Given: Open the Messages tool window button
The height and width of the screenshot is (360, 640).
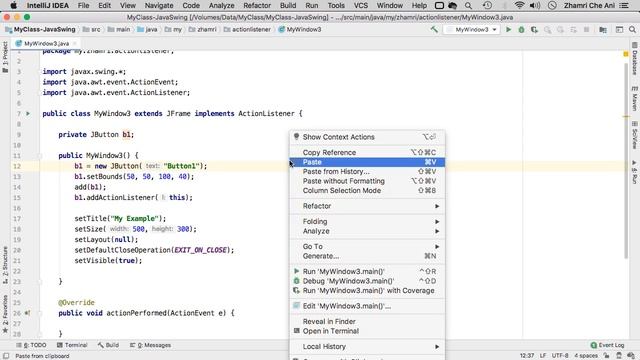Looking at the screenshot, I should point(150,345).
